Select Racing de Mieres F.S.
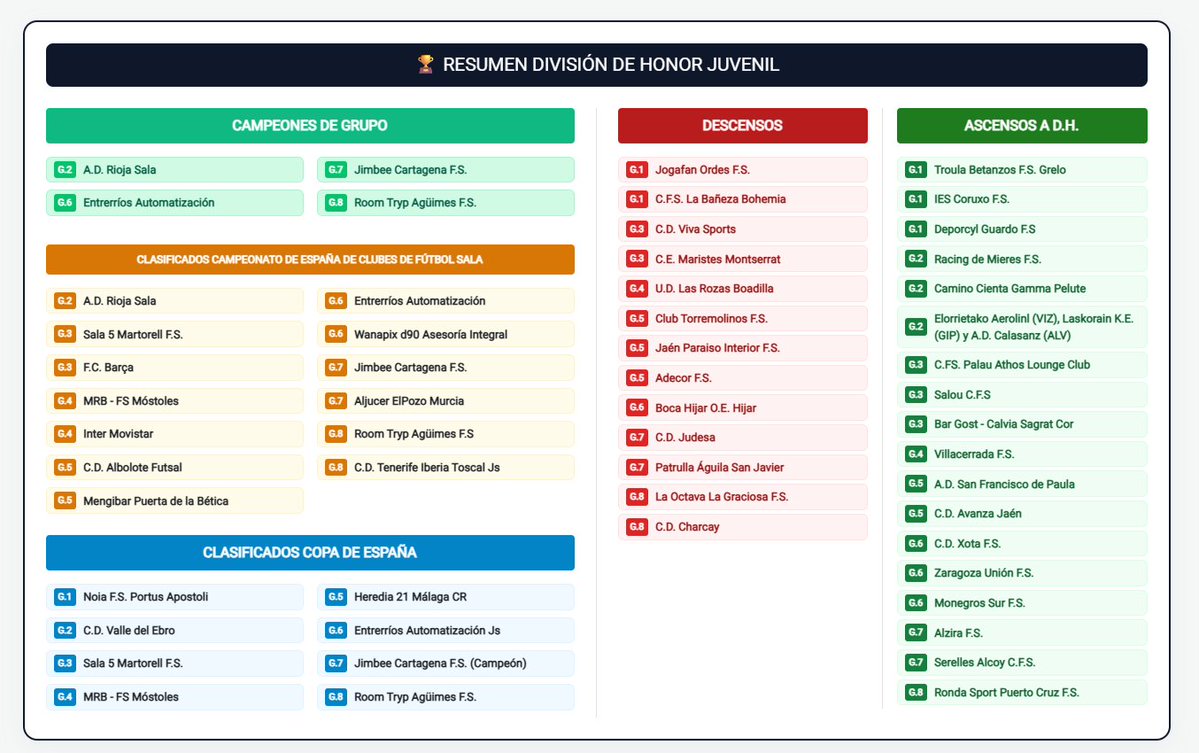1199x753 pixels. 1022,258
